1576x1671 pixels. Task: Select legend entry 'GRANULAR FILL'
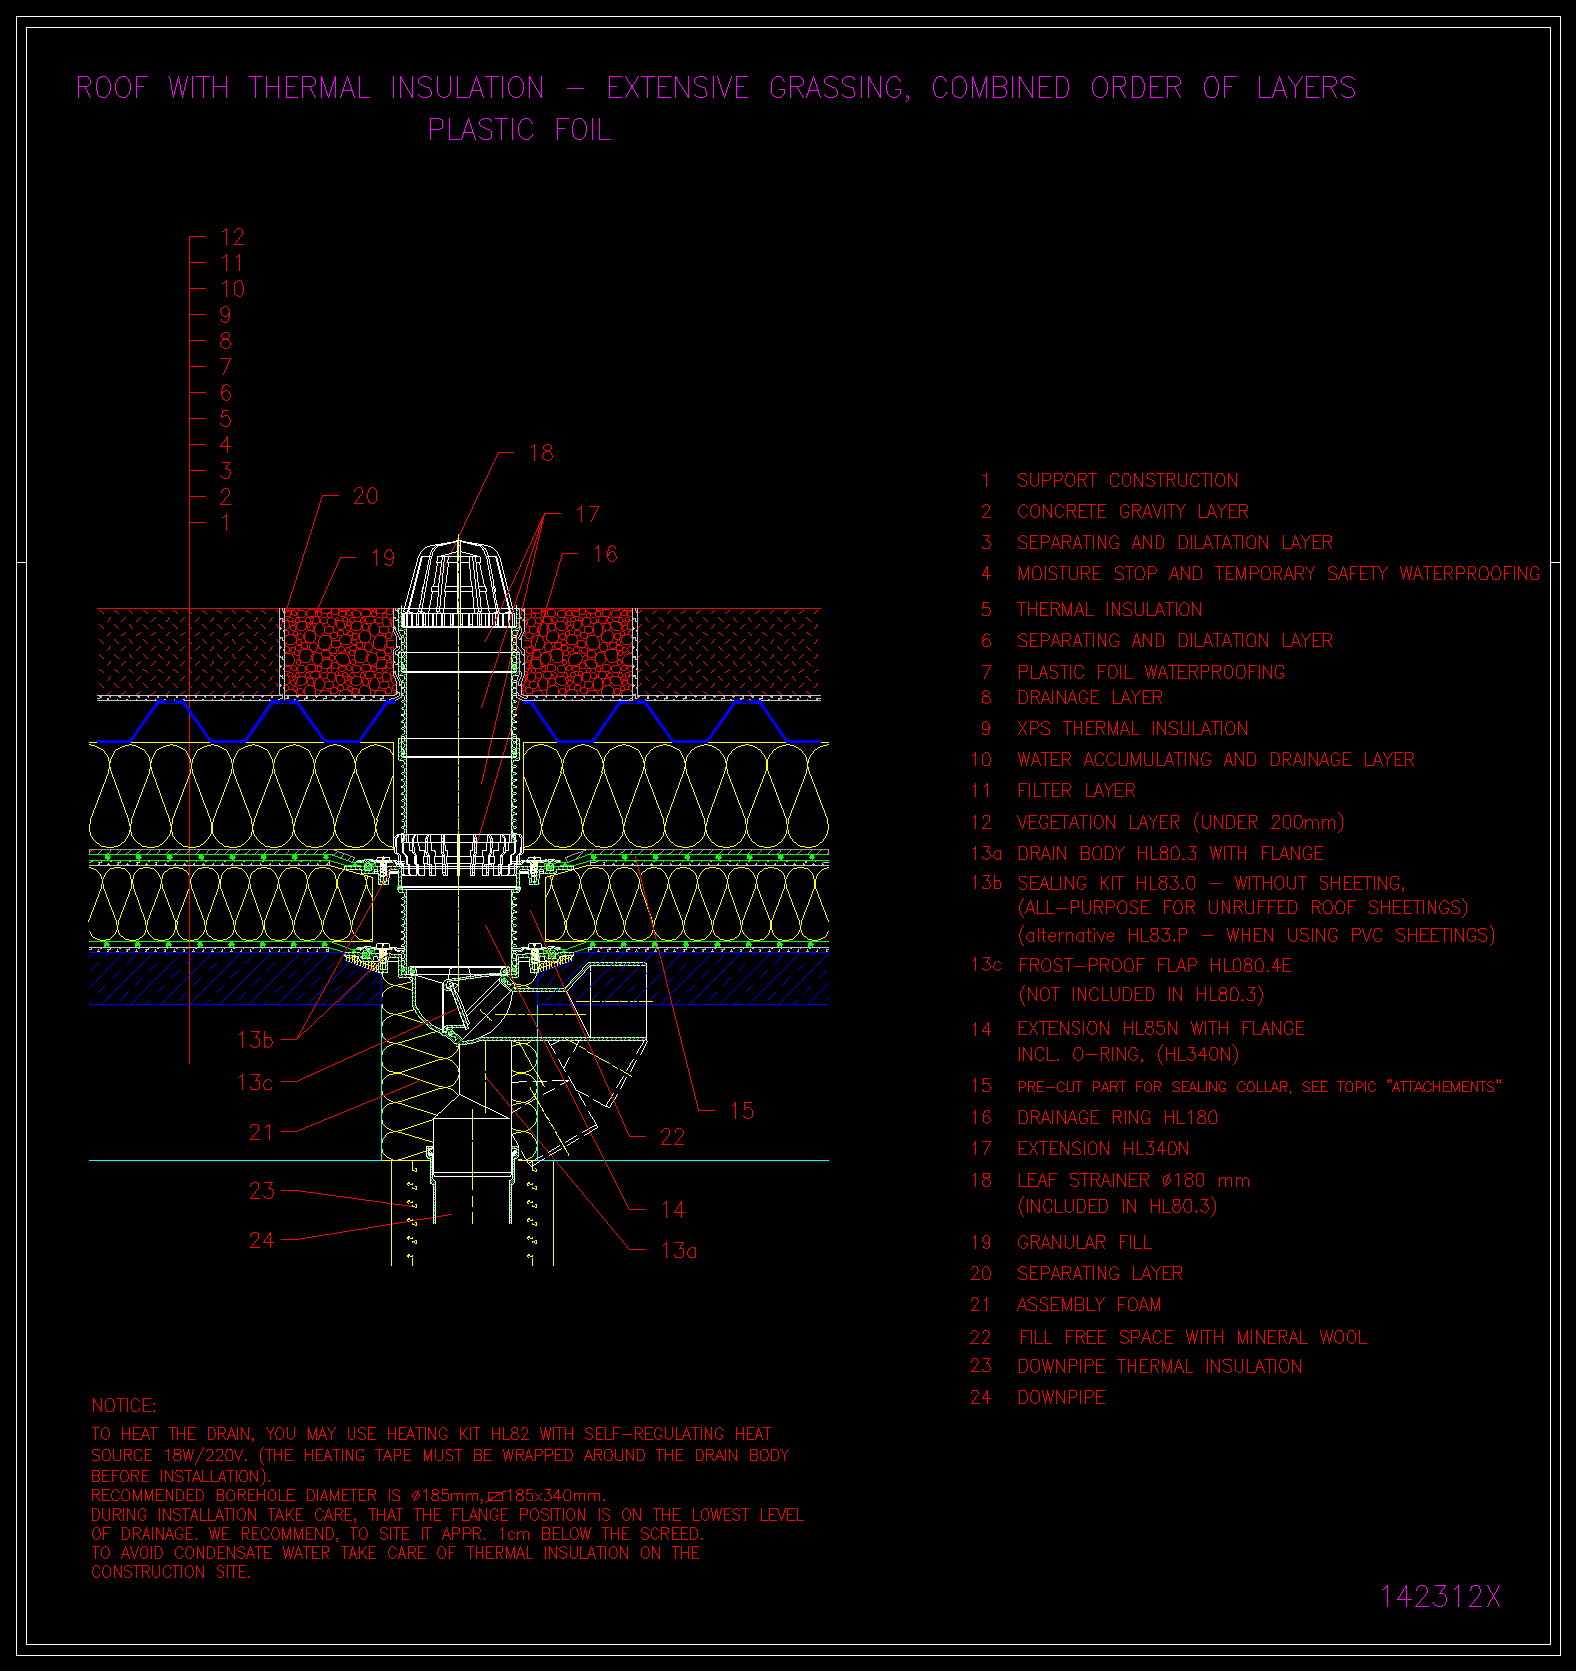pos(1084,1243)
